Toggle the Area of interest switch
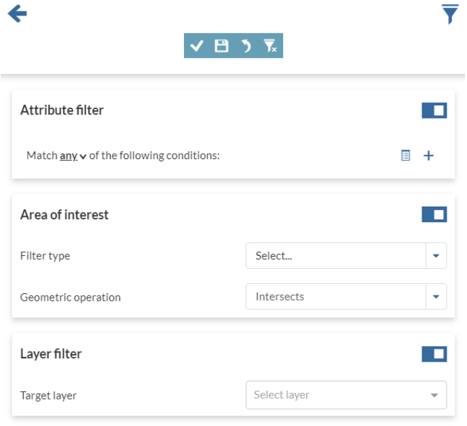The width and height of the screenshot is (467, 426). pos(434,214)
